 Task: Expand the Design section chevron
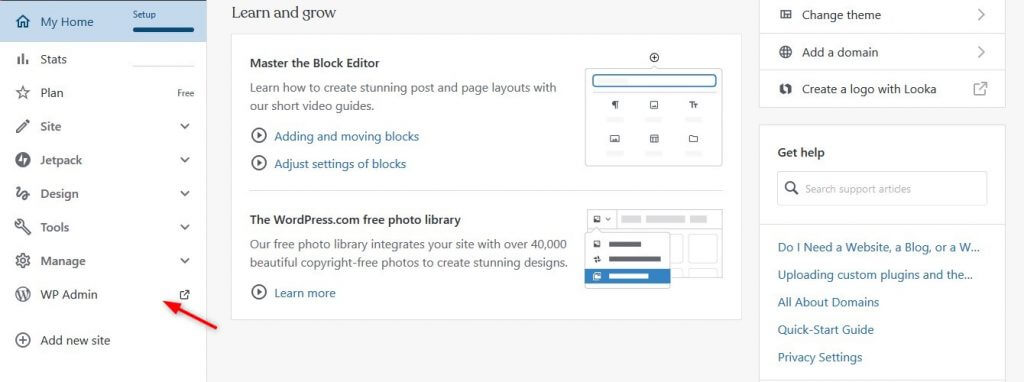pos(185,193)
